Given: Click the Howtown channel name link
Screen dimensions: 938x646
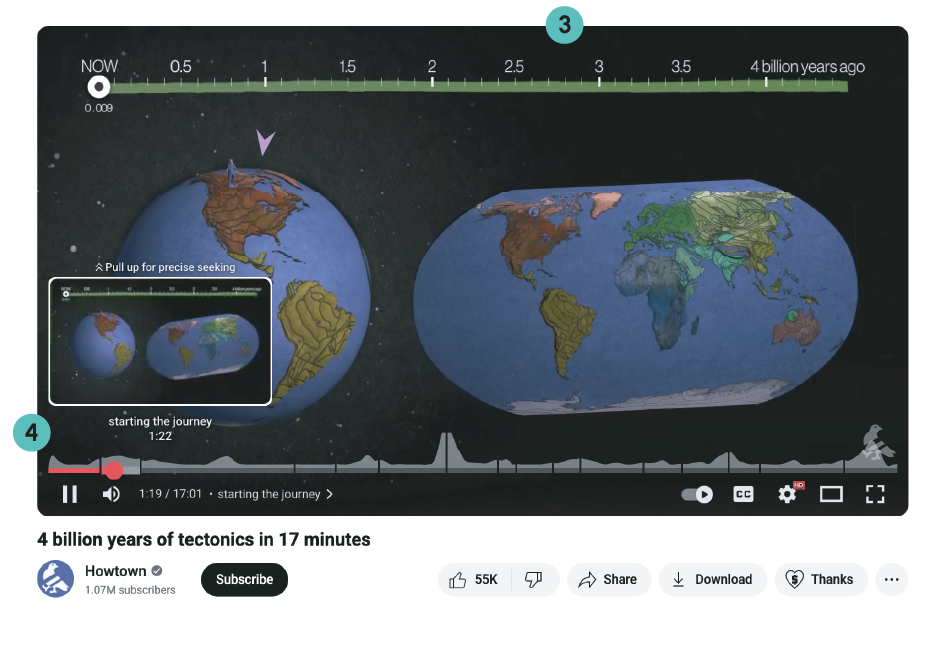Looking at the screenshot, I should pos(115,571).
